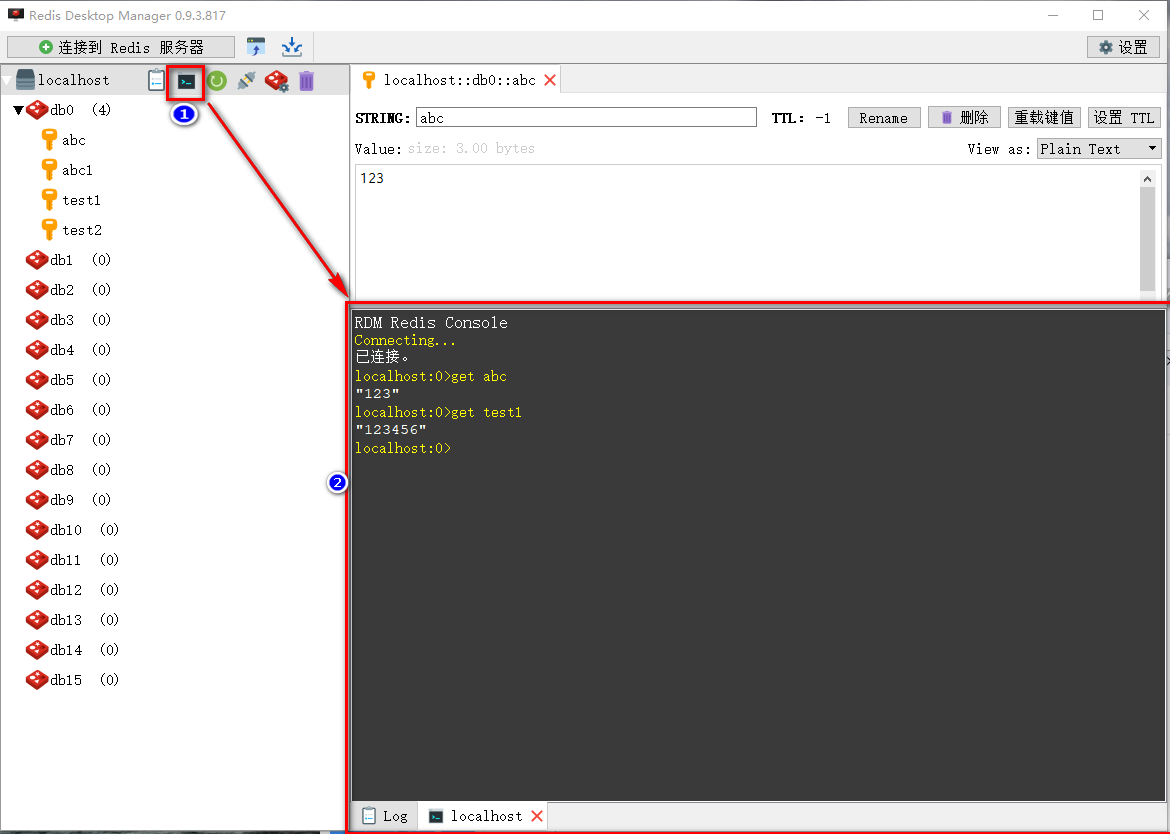The height and width of the screenshot is (834, 1170).
Task: Collapse the db0 database tree
Action: 19,110
